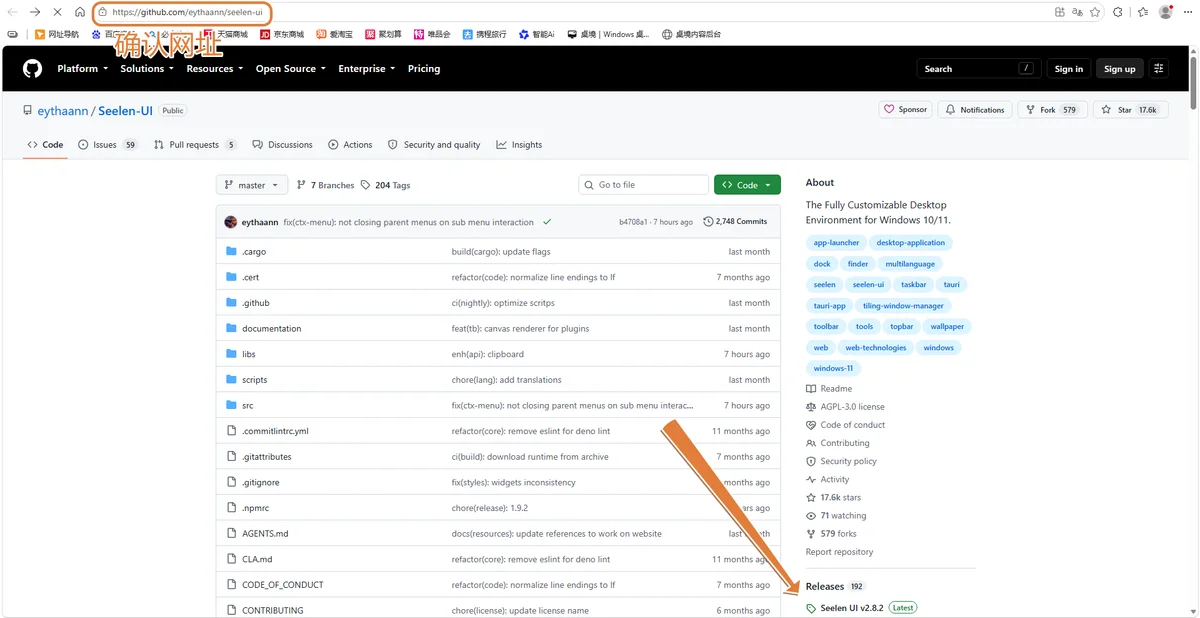The width and height of the screenshot is (1200, 618).
Task: Click the browser forward arrow
Action: click(x=35, y=12)
